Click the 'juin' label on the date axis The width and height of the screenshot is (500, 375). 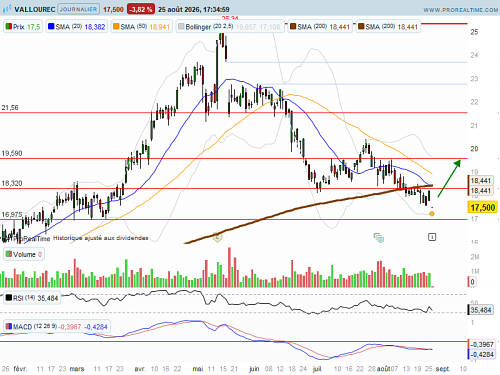[x=254, y=369]
